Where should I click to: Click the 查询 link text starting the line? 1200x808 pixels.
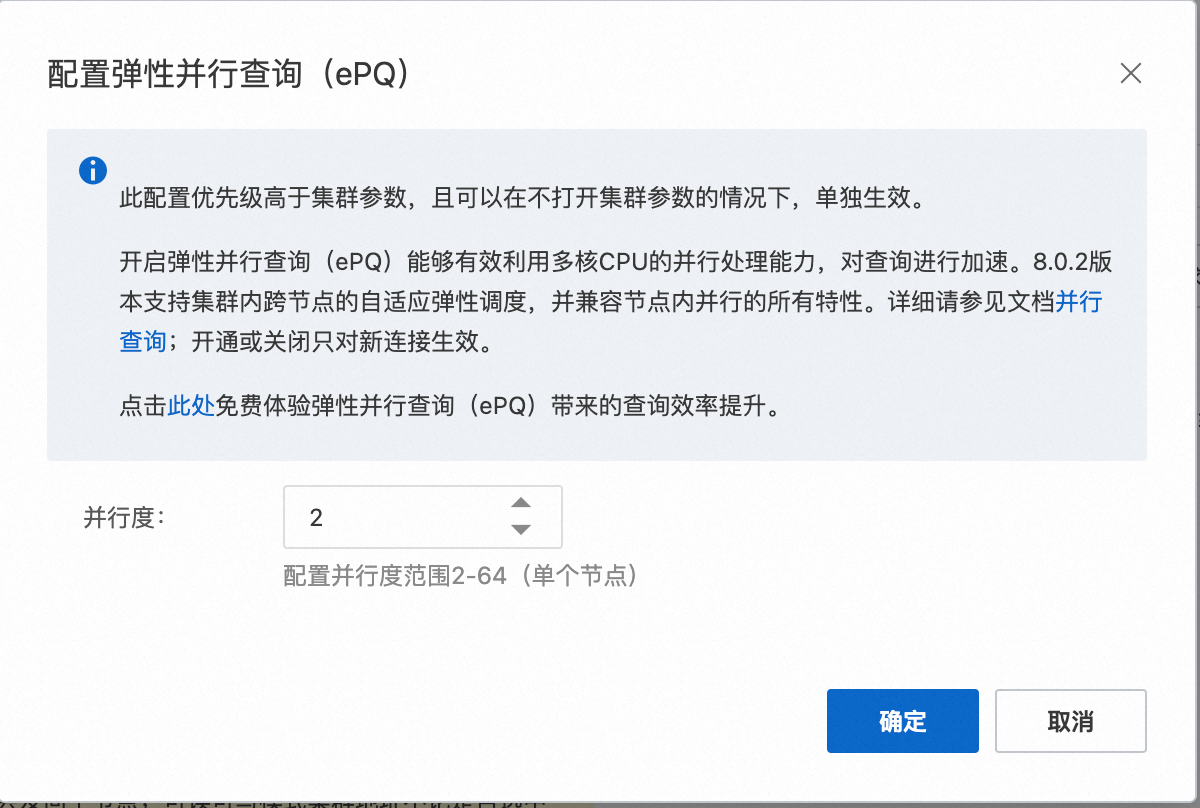pos(143,341)
